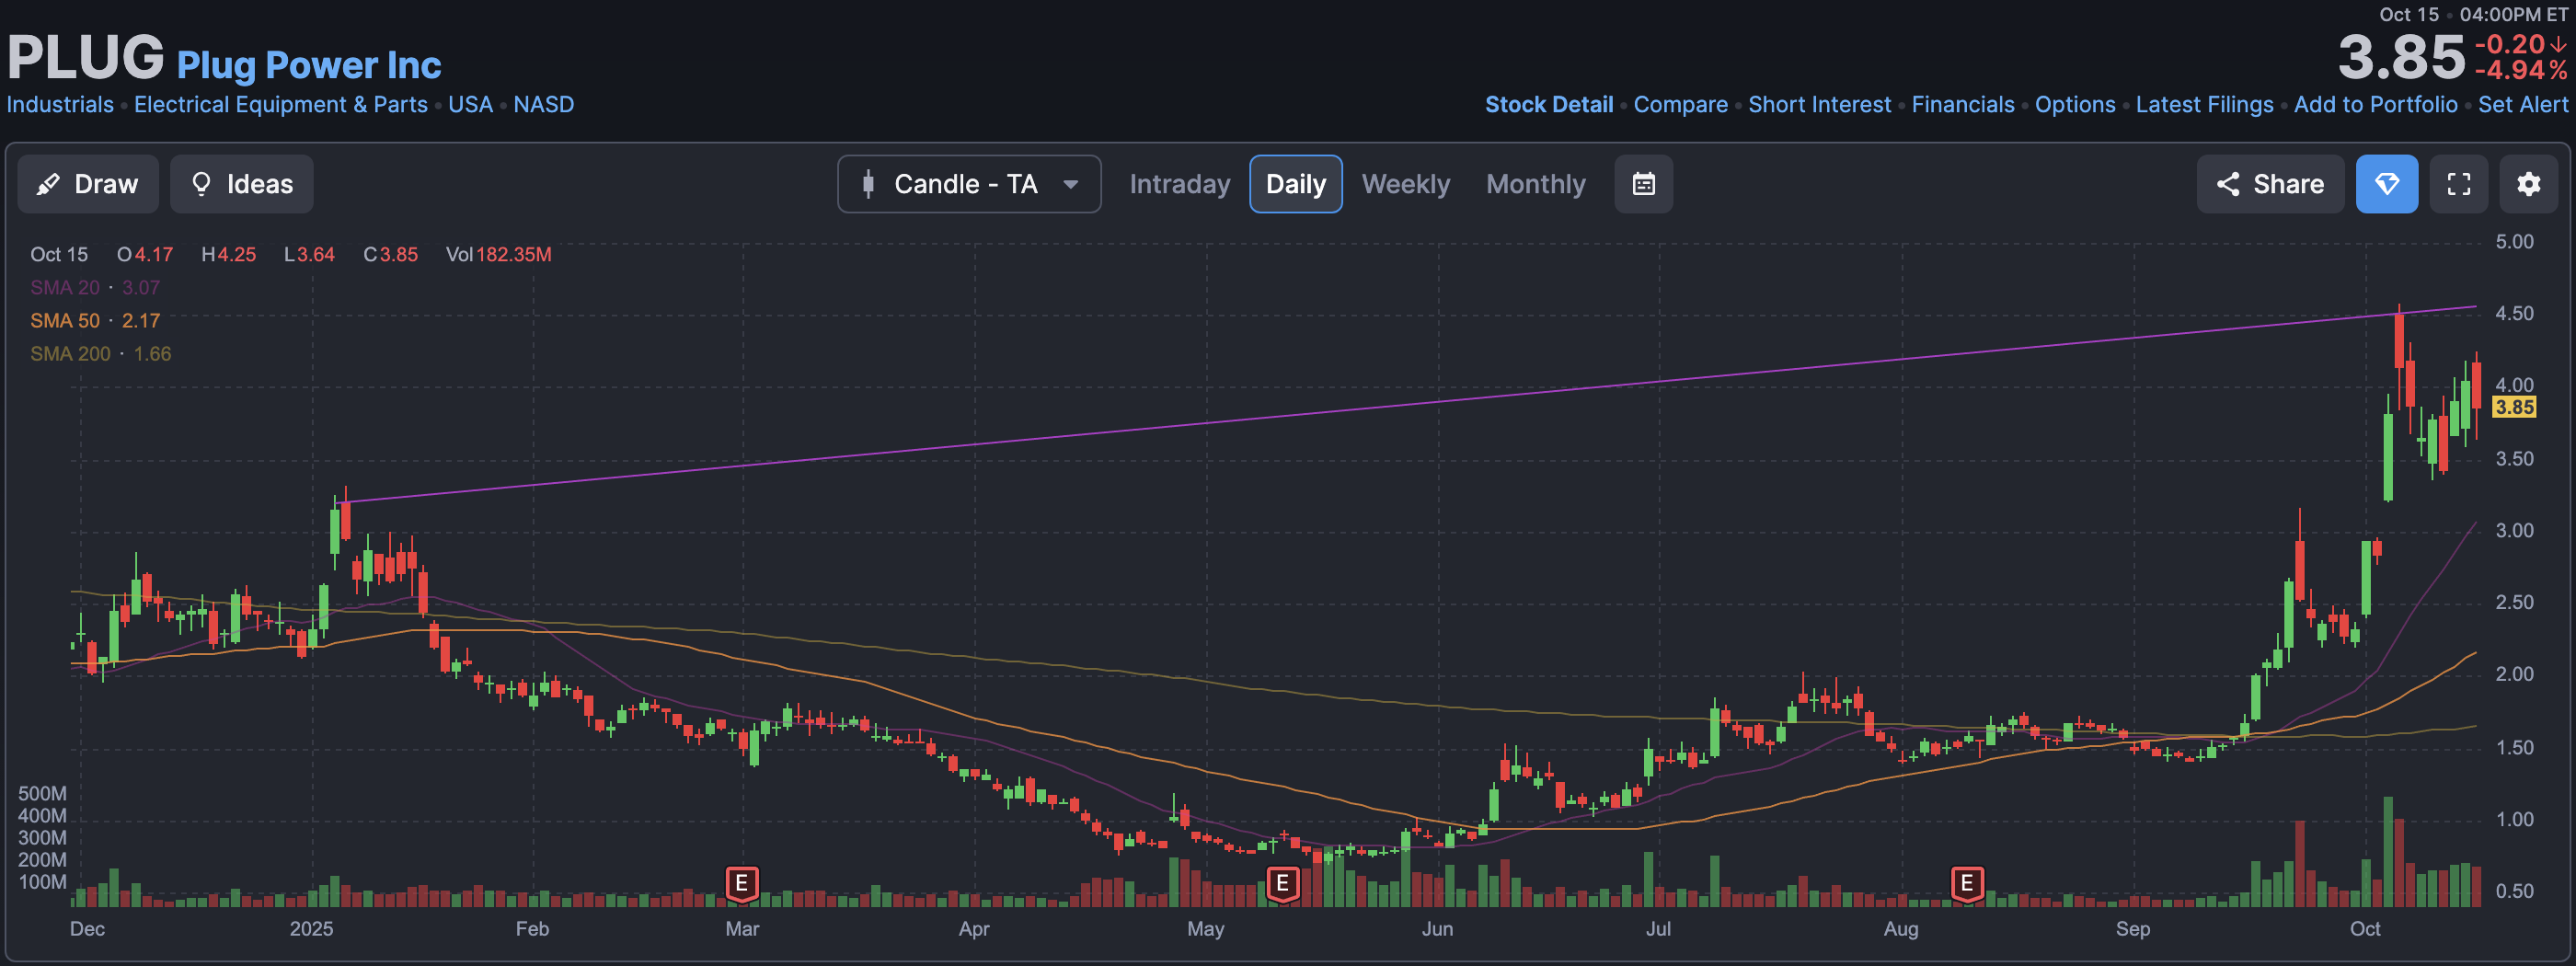Viewport: 2576px width, 966px height.
Task: Click the SMA 200 indicator label
Action: [70, 353]
